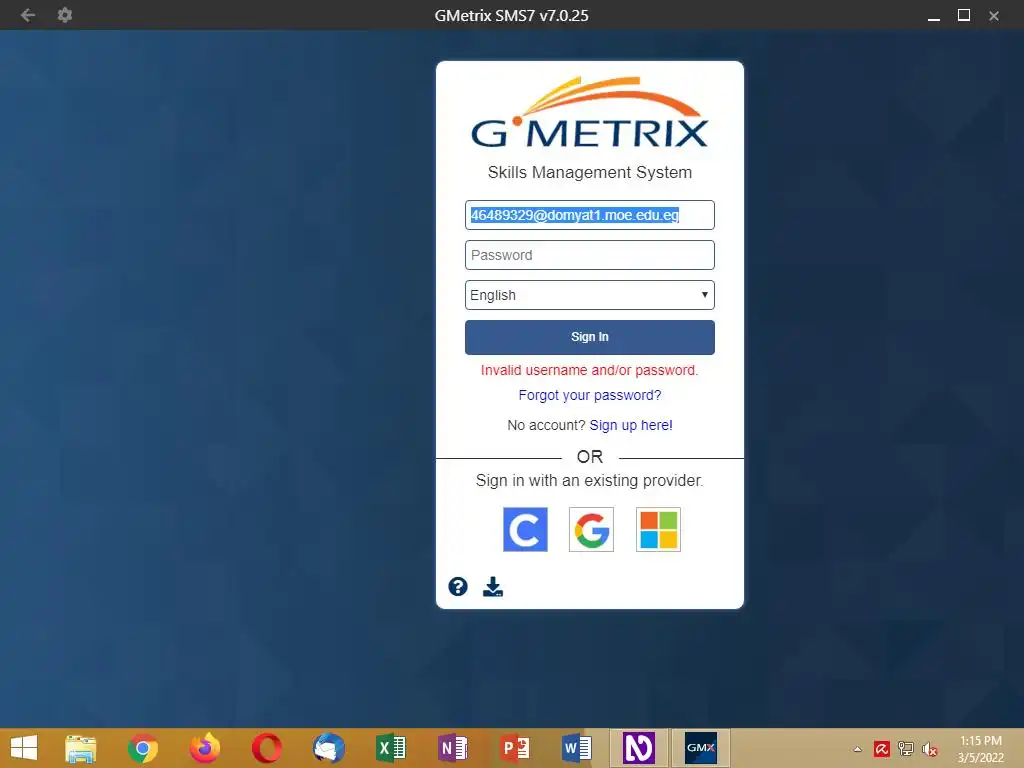Expand the English language dropdown
The height and width of the screenshot is (768, 1024).
(x=590, y=295)
